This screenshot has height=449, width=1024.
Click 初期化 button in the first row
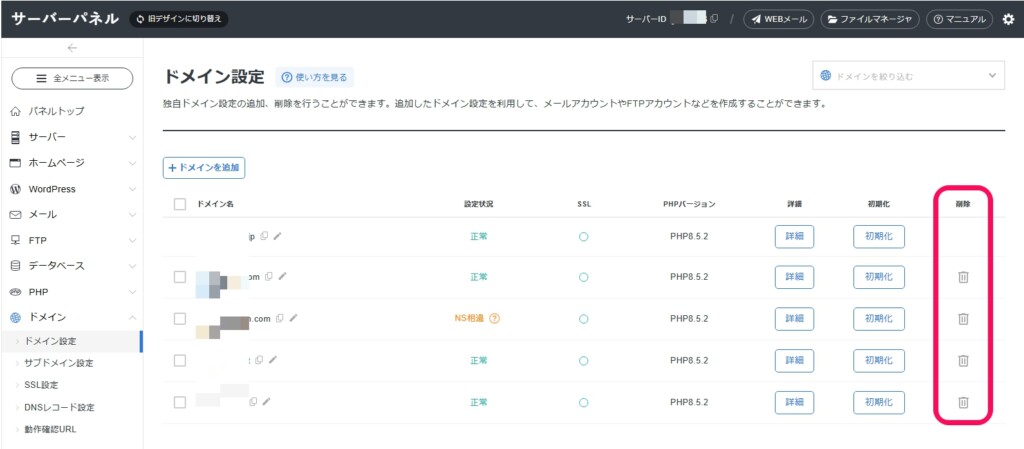click(878, 237)
